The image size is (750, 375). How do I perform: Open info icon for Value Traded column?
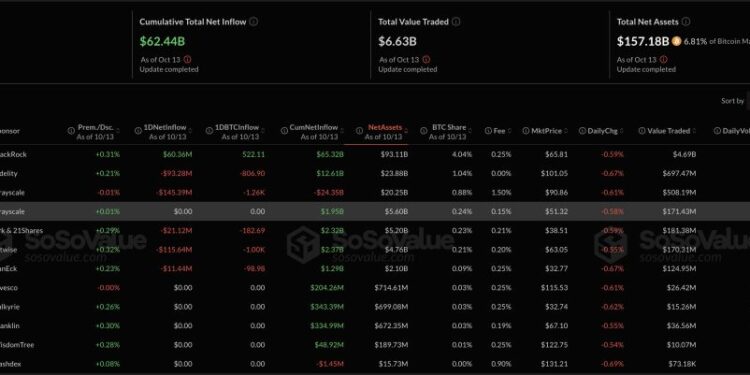(642, 131)
